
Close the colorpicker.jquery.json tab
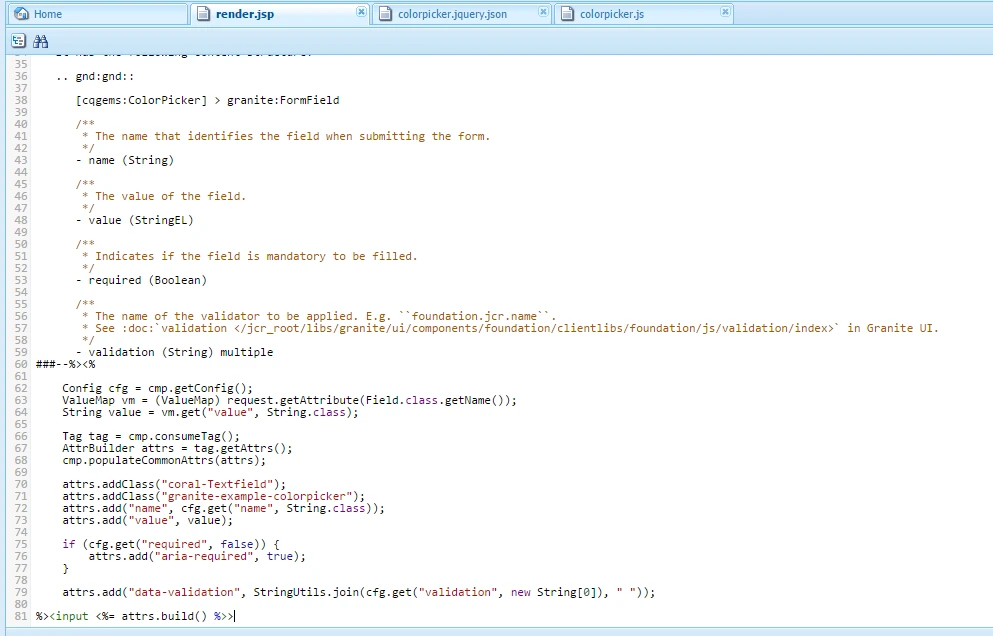(543, 12)
